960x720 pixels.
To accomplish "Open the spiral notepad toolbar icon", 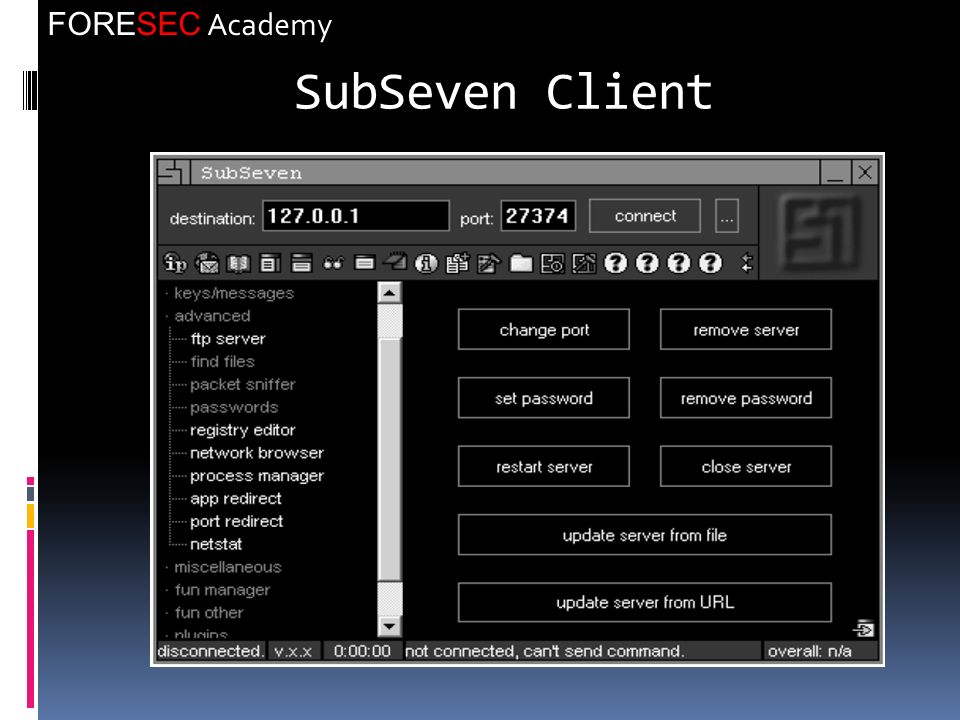I will pos(396,263).
